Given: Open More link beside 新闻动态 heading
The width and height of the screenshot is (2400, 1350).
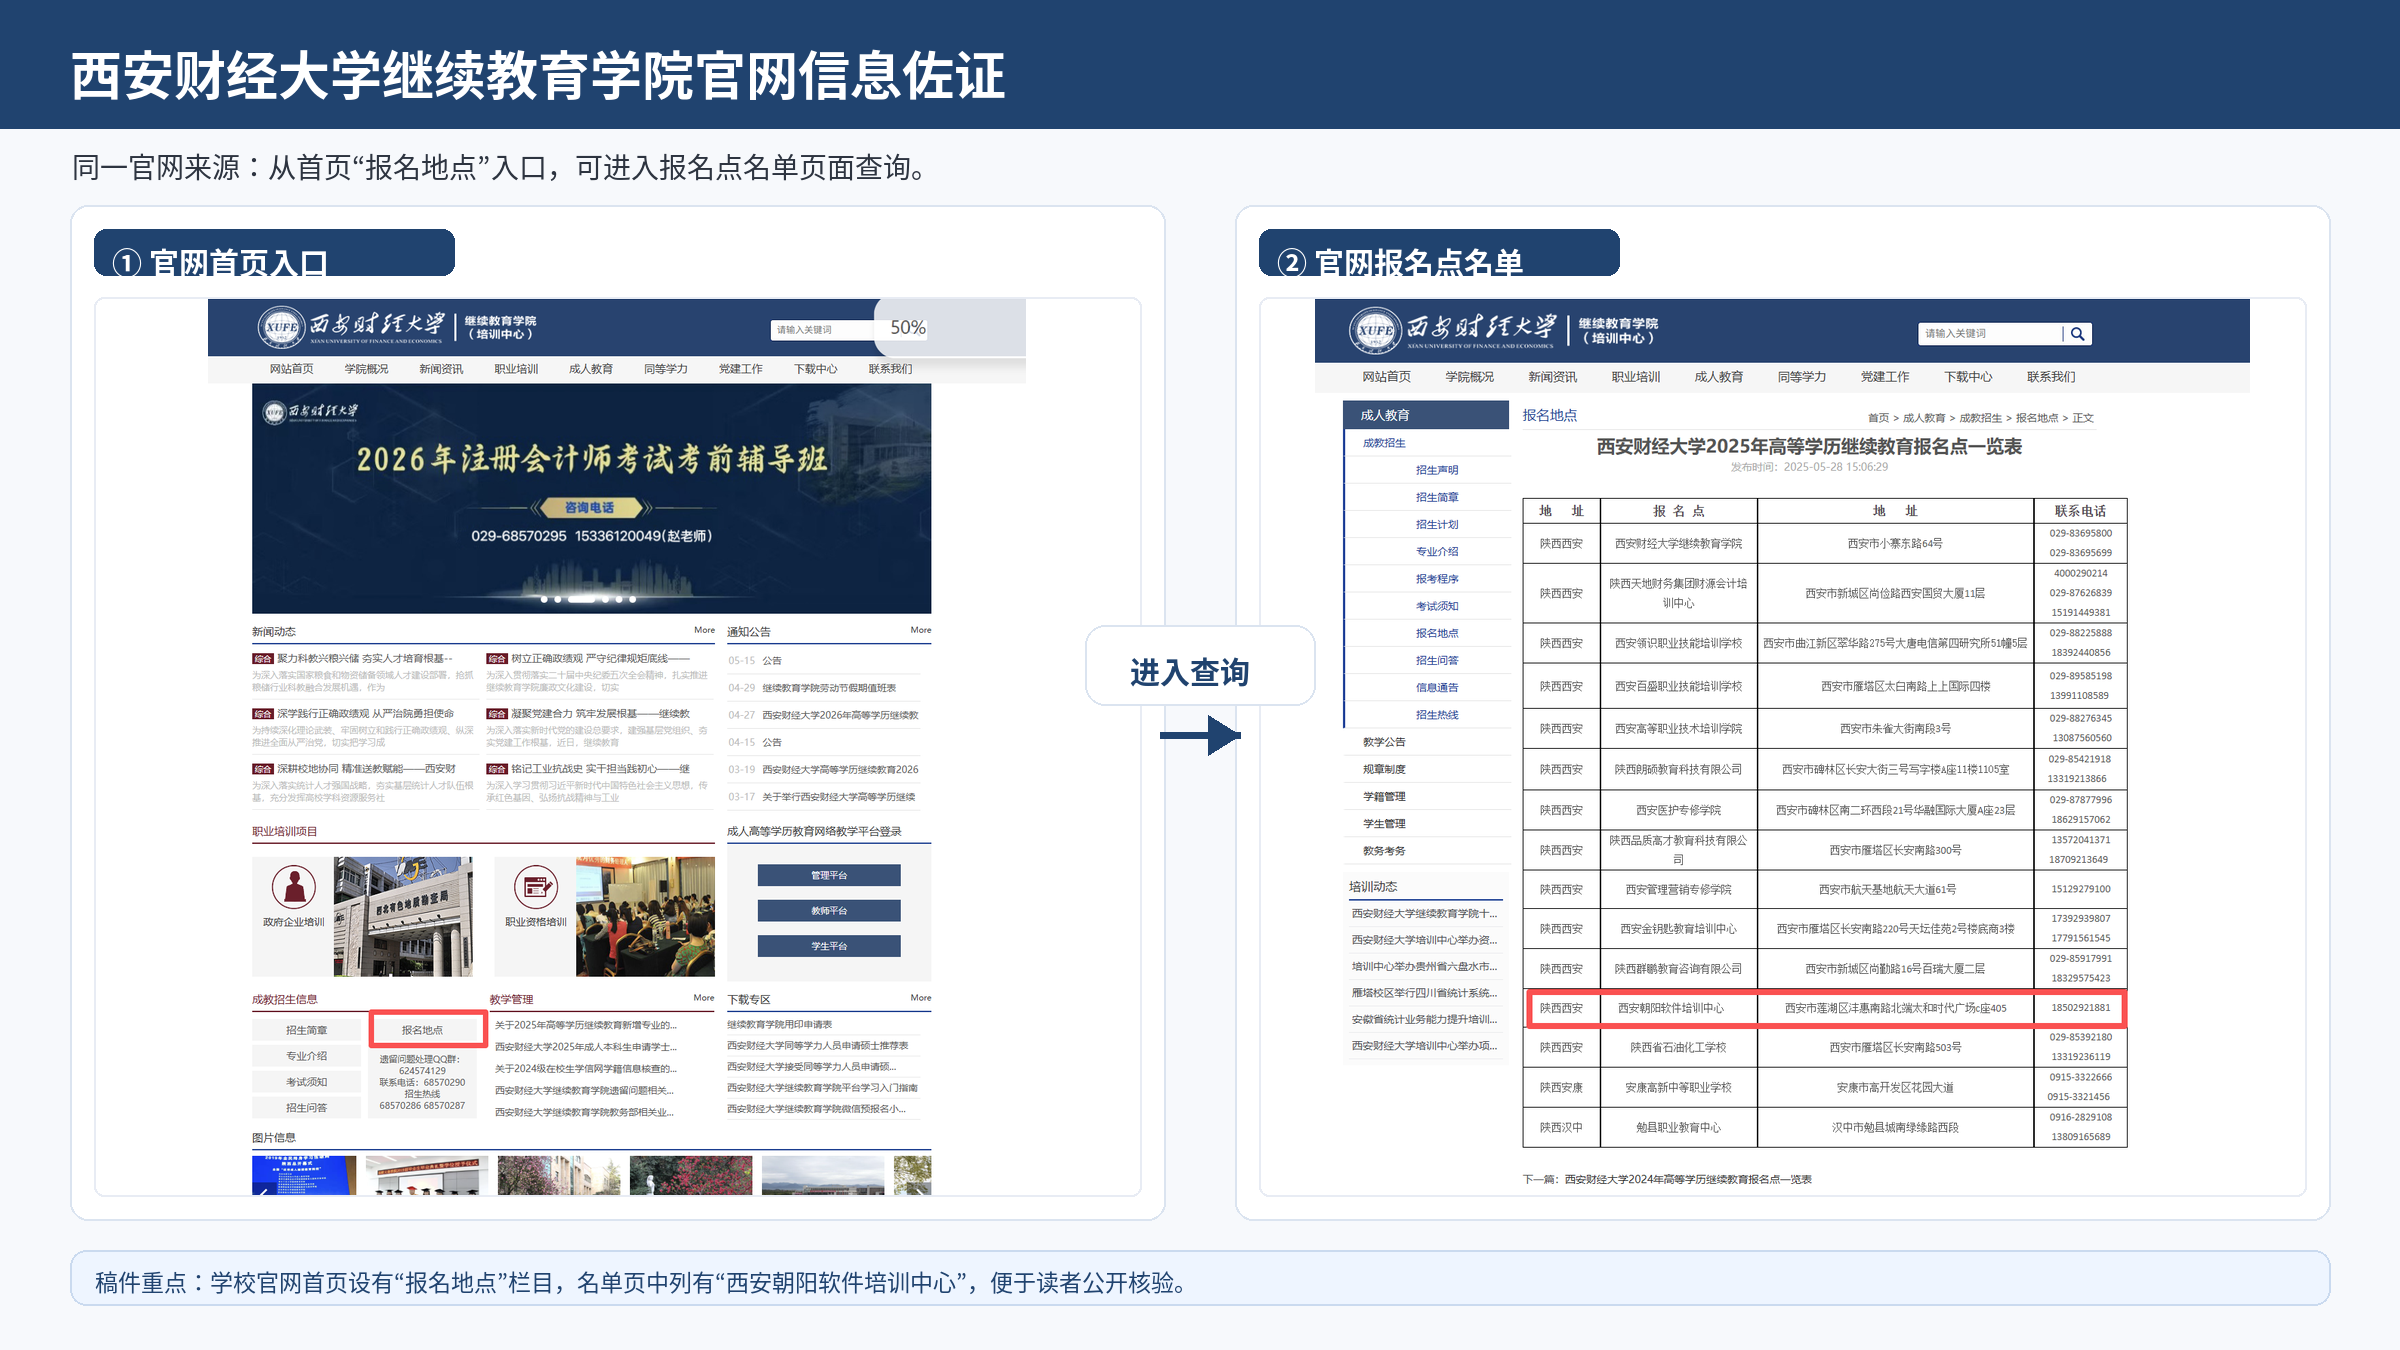Looking at the screenshot, I should click(x=704, y=630).
